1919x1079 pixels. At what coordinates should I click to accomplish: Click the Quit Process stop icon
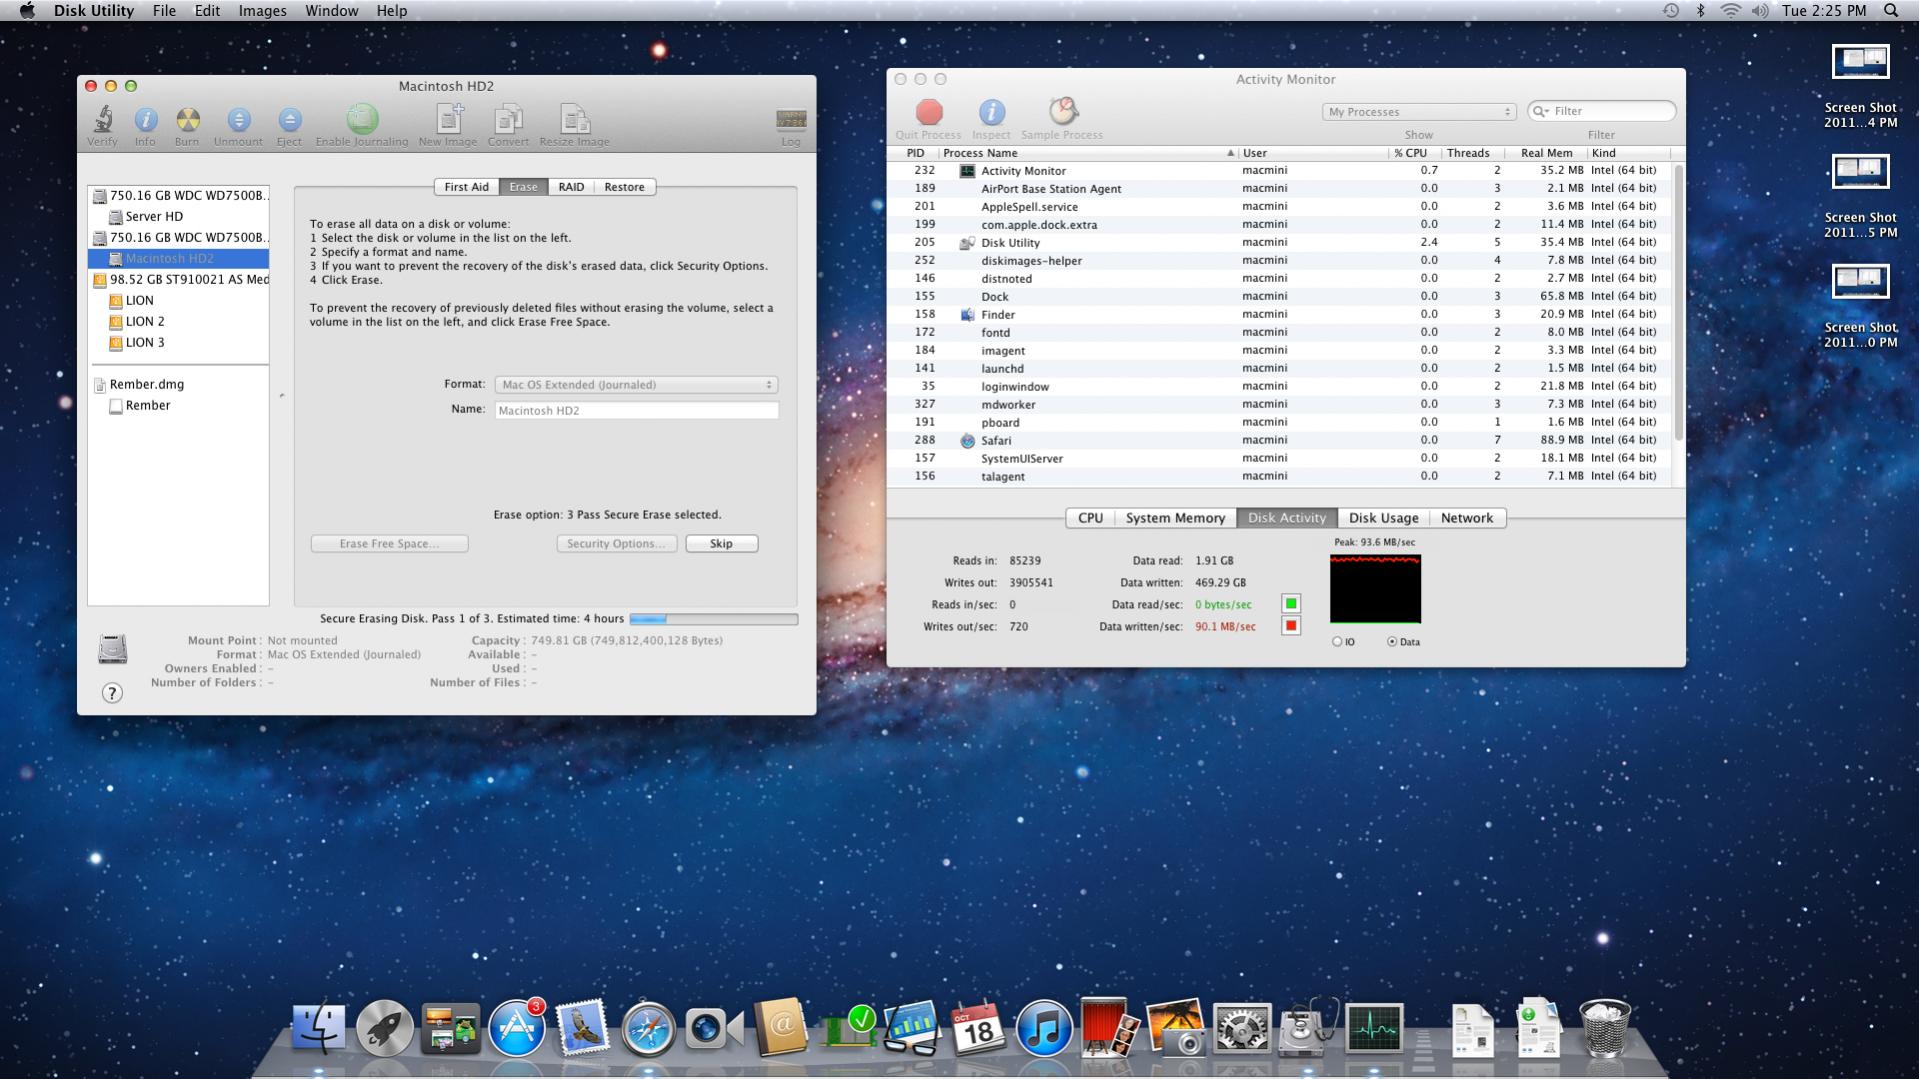[928, 112]
